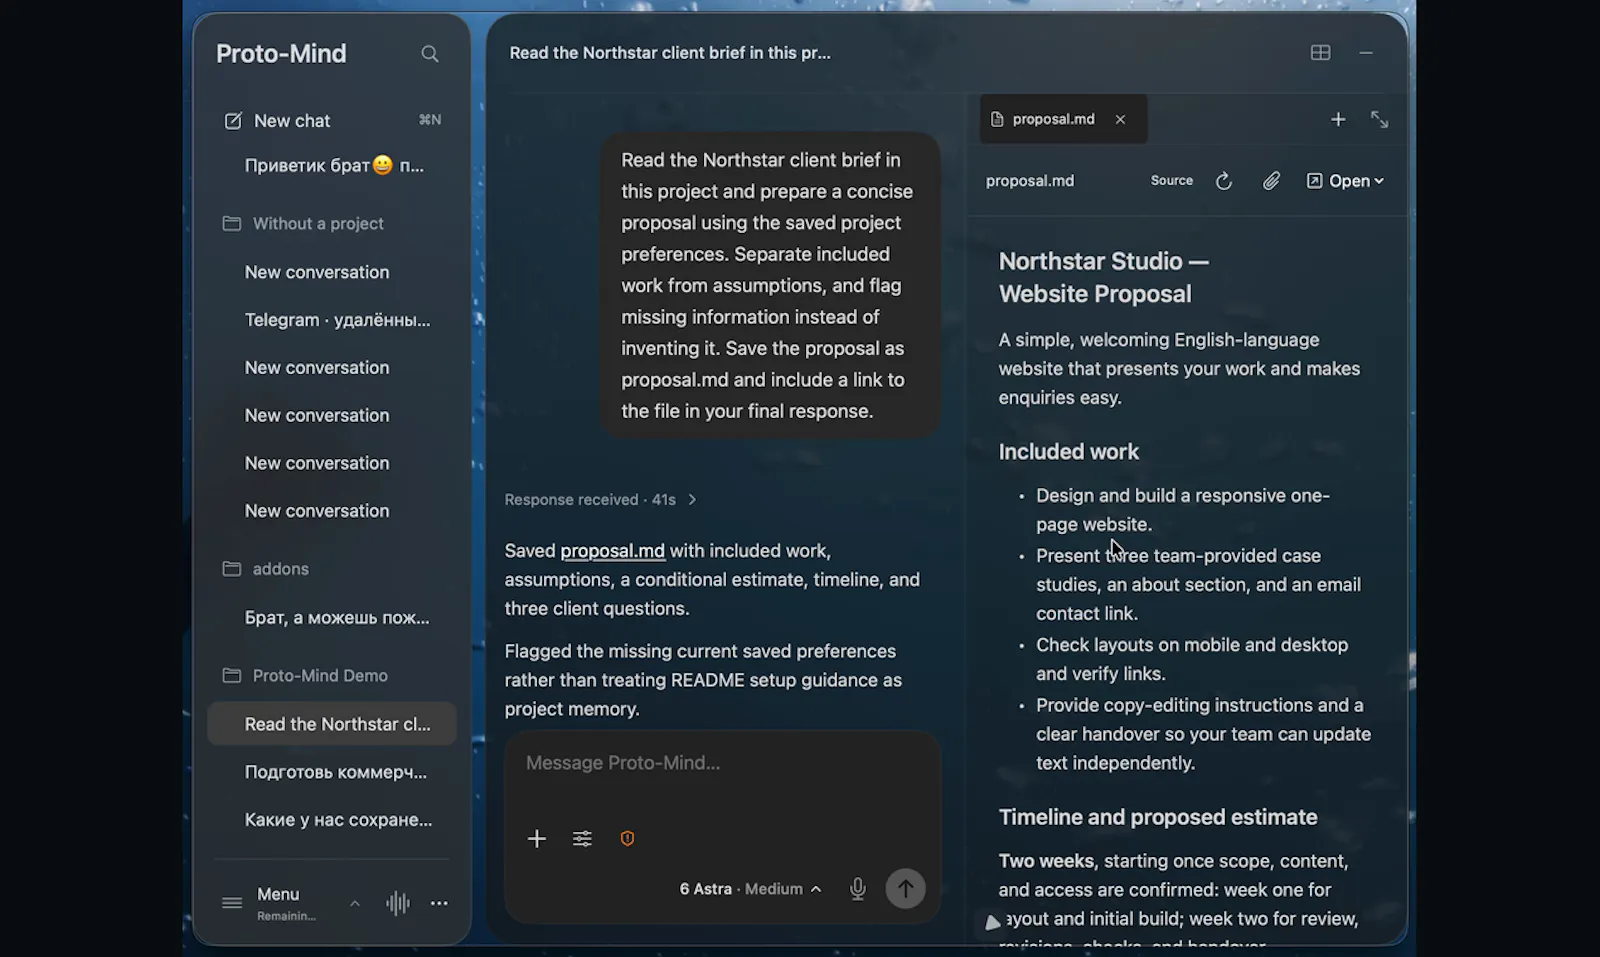The image size is (1600, 957).
Task: Activate the microphone icon
Action: pyautogui.click(x=858, y=889)
